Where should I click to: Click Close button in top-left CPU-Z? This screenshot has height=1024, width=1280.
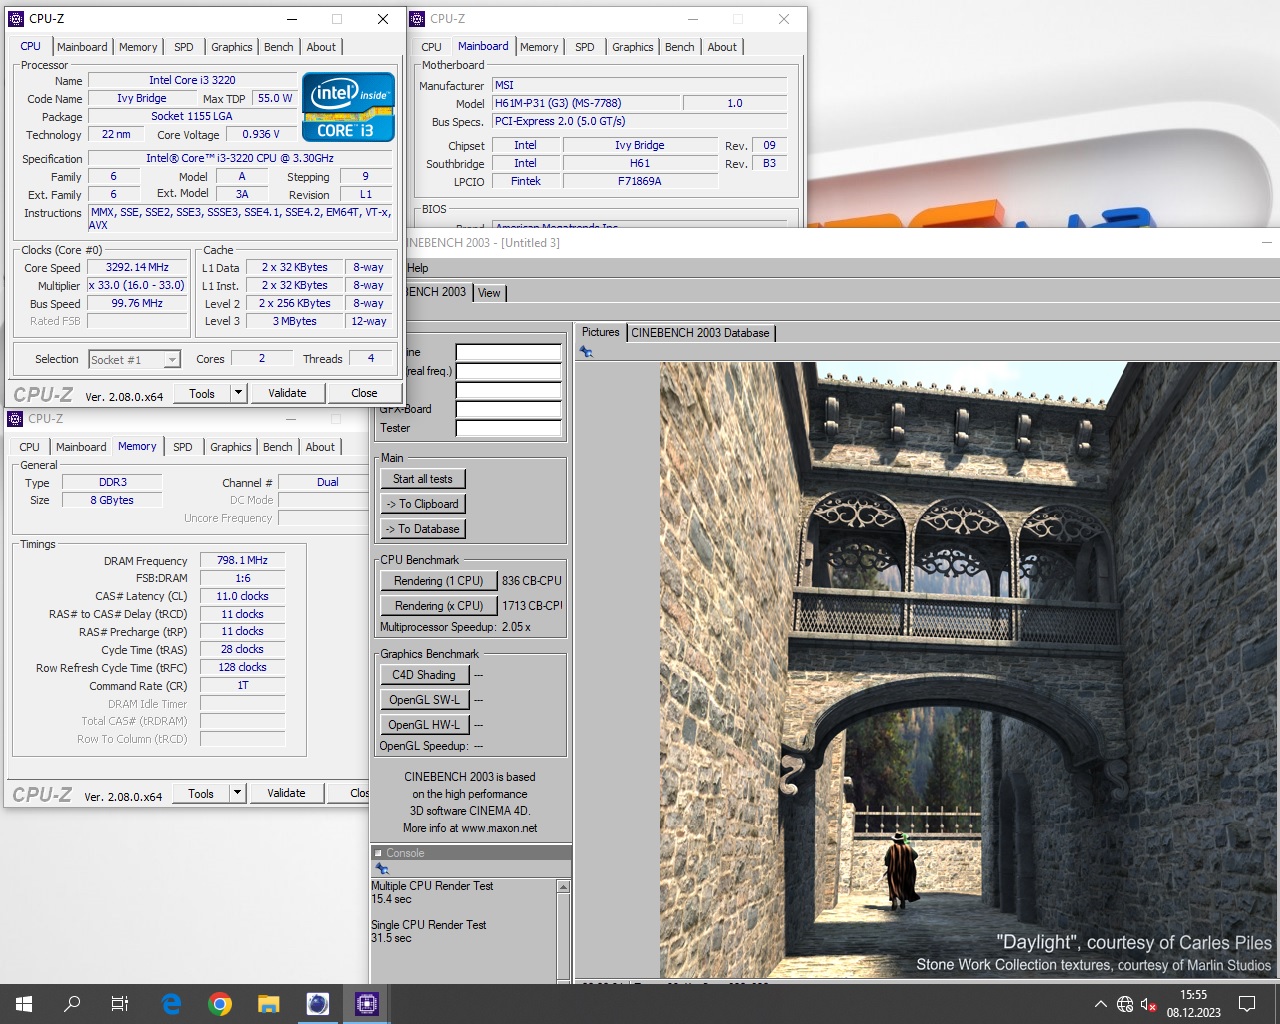[x=364, y=393]
